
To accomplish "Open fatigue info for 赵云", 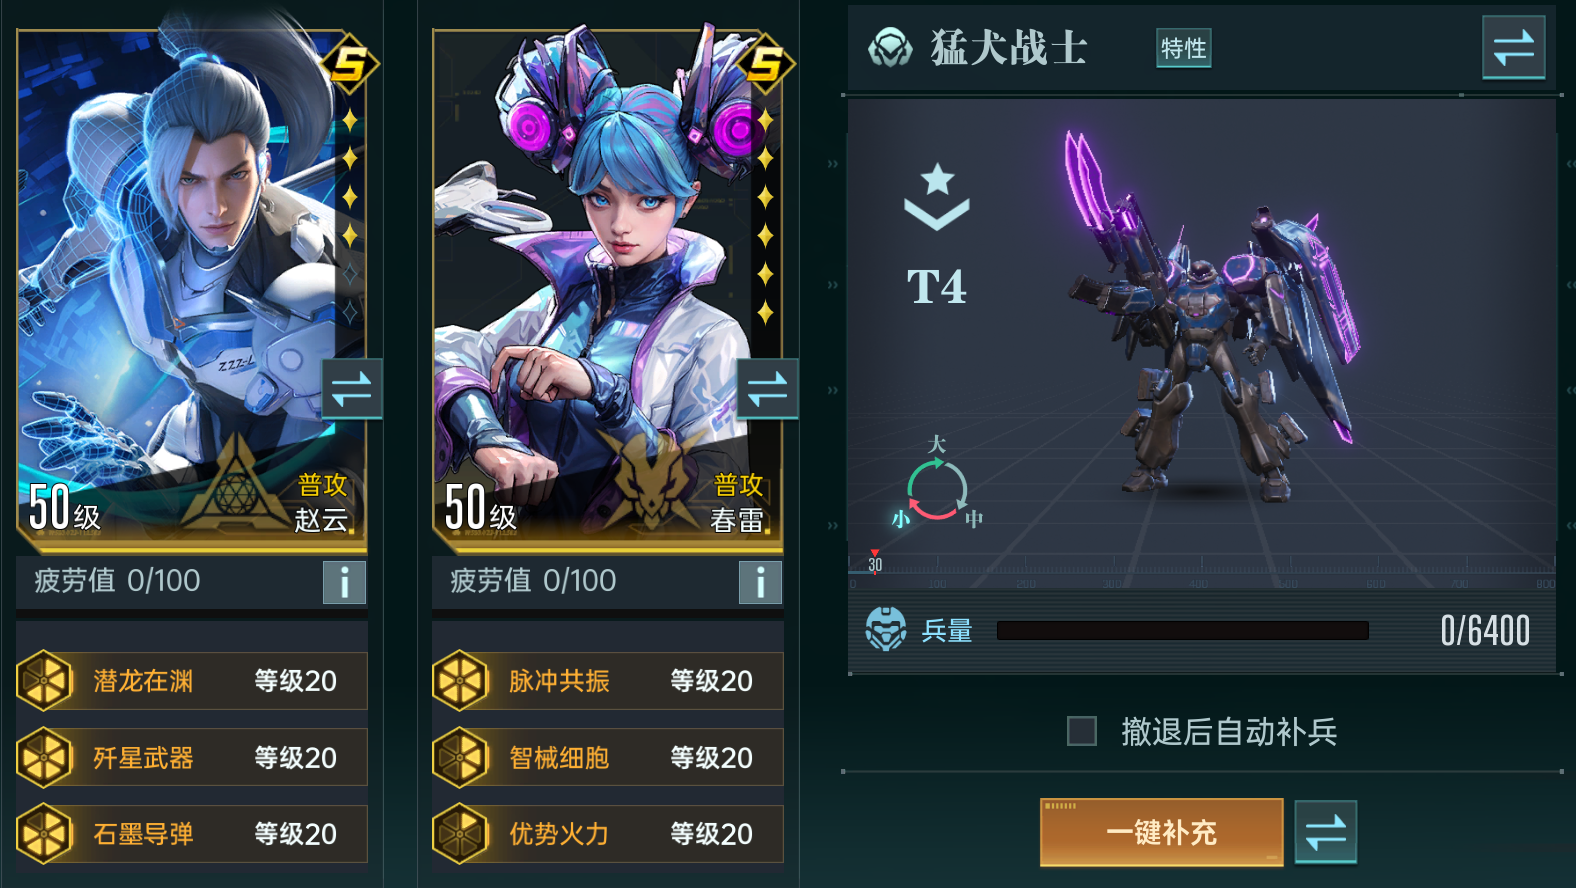I will 344,582.
